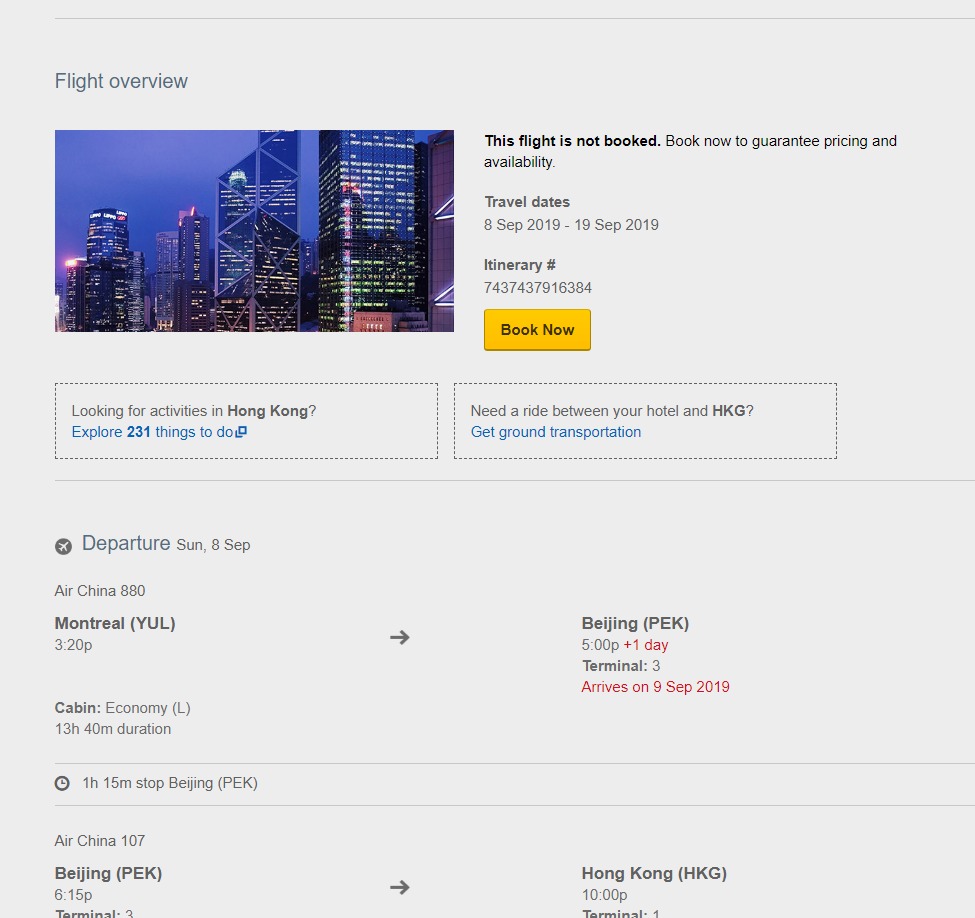
Task: Click the Hong Kong (HKG) arrival airport text
Action: pyautogui.click(x=654, y=873)
